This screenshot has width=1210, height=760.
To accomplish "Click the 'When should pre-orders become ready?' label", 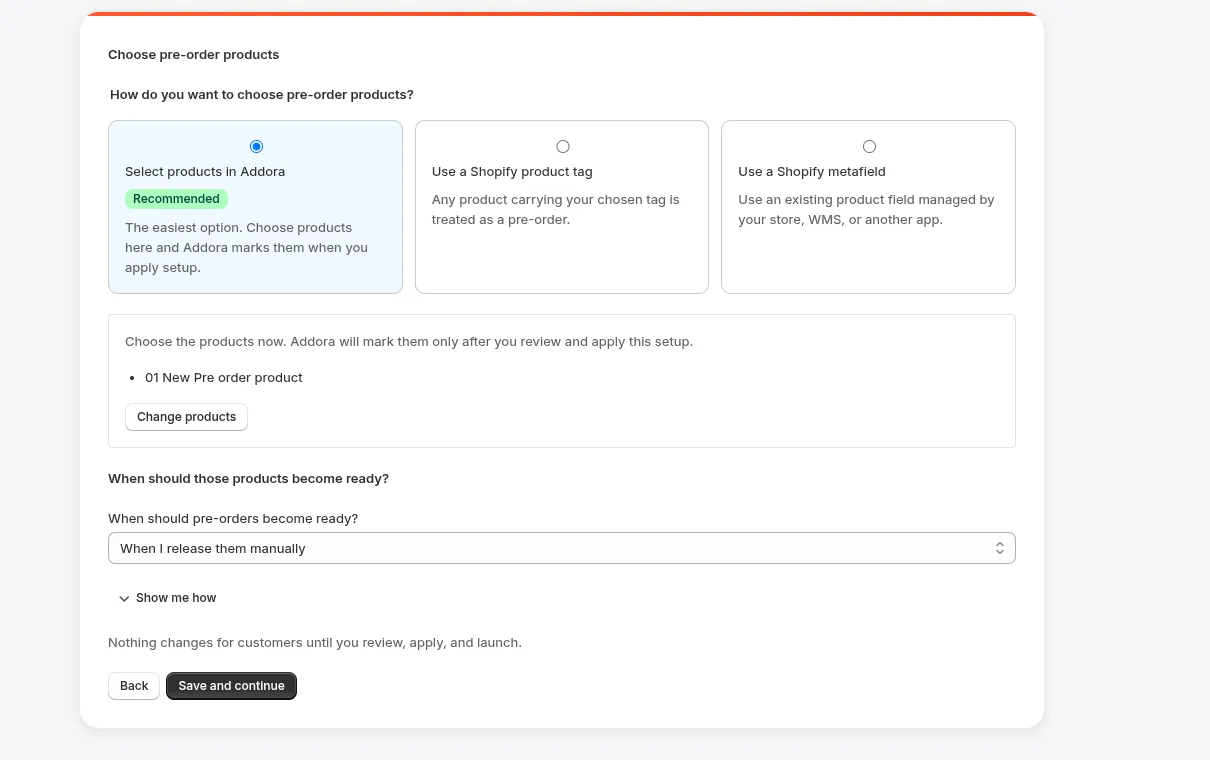I will [x=233, y=518].
